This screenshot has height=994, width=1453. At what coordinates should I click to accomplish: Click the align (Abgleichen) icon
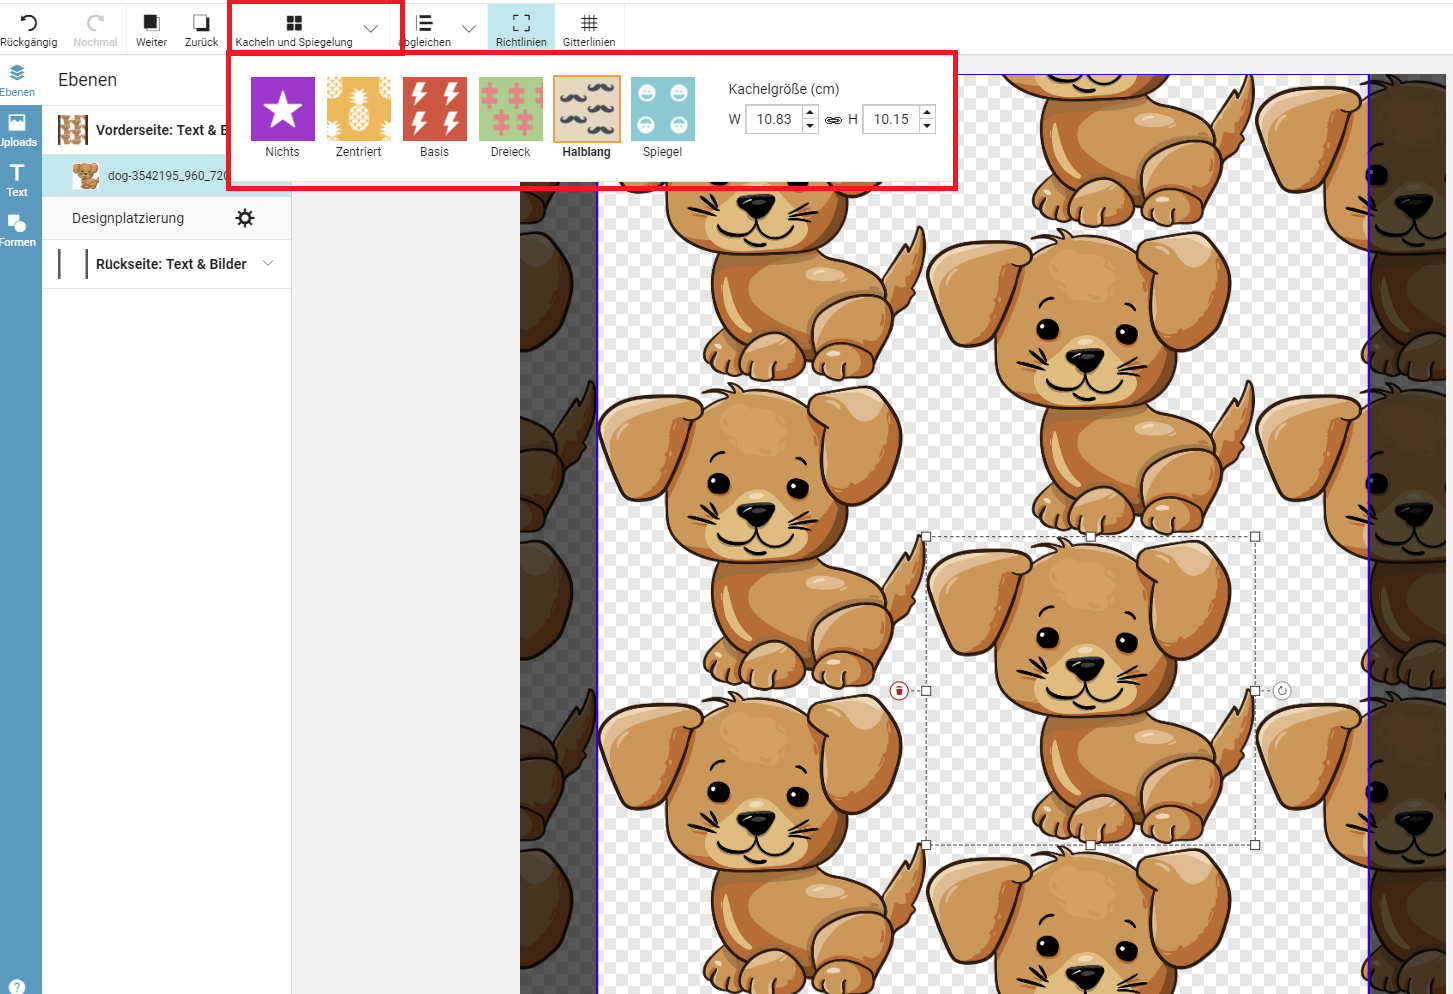point(424,23)
